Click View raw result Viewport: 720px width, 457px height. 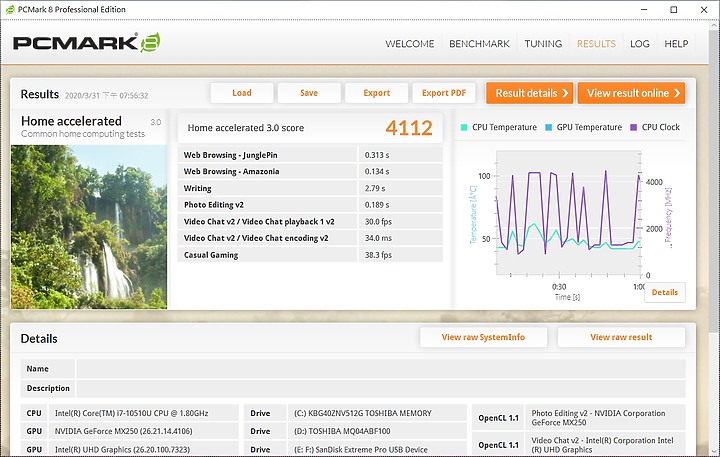621,337
